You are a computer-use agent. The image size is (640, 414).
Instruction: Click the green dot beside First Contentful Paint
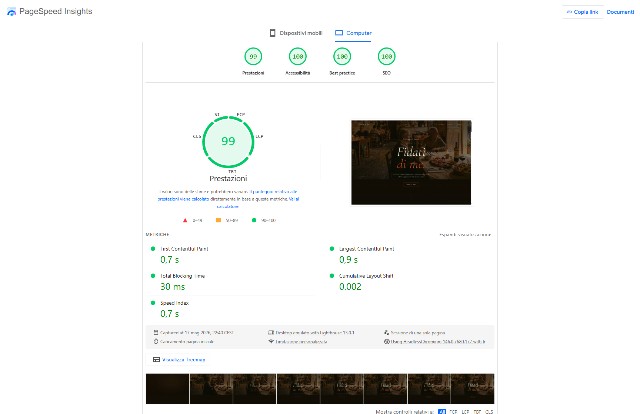coord(153,249)
